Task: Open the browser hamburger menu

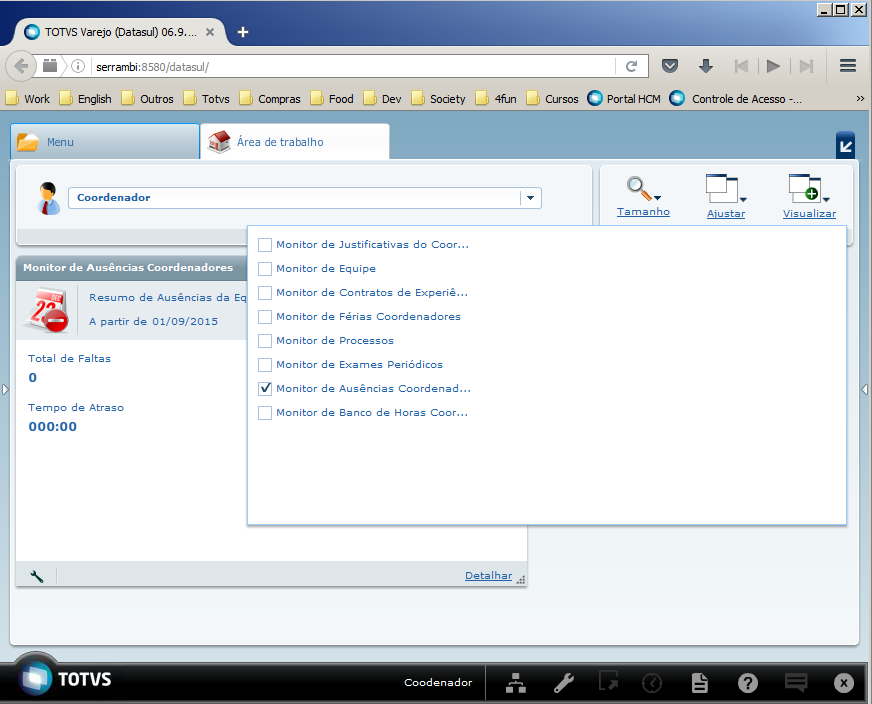Action: 848,66
